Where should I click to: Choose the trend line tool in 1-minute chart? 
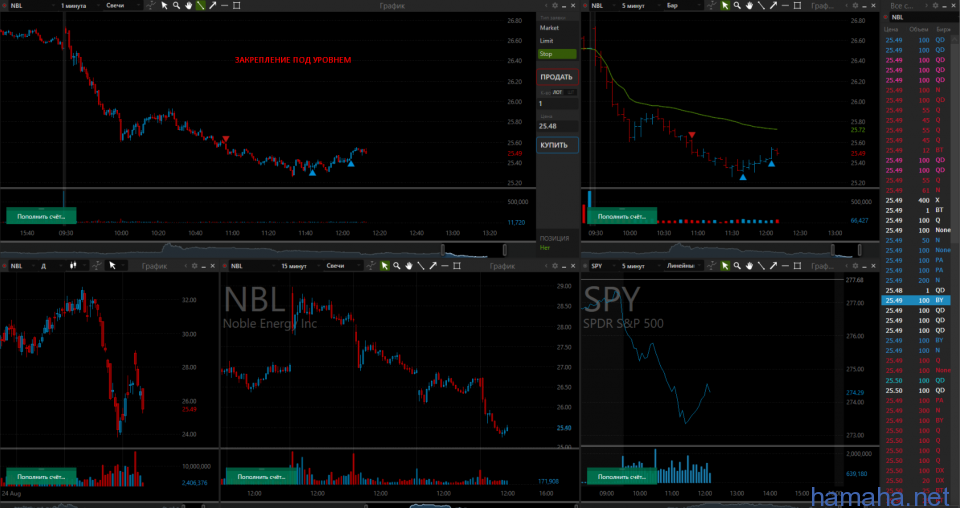(x=200, y=6)
